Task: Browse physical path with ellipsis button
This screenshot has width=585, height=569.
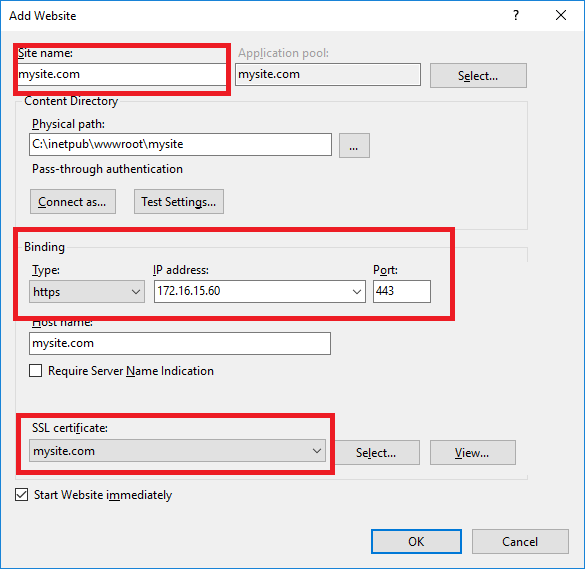Action: click(x=354, y=145)
